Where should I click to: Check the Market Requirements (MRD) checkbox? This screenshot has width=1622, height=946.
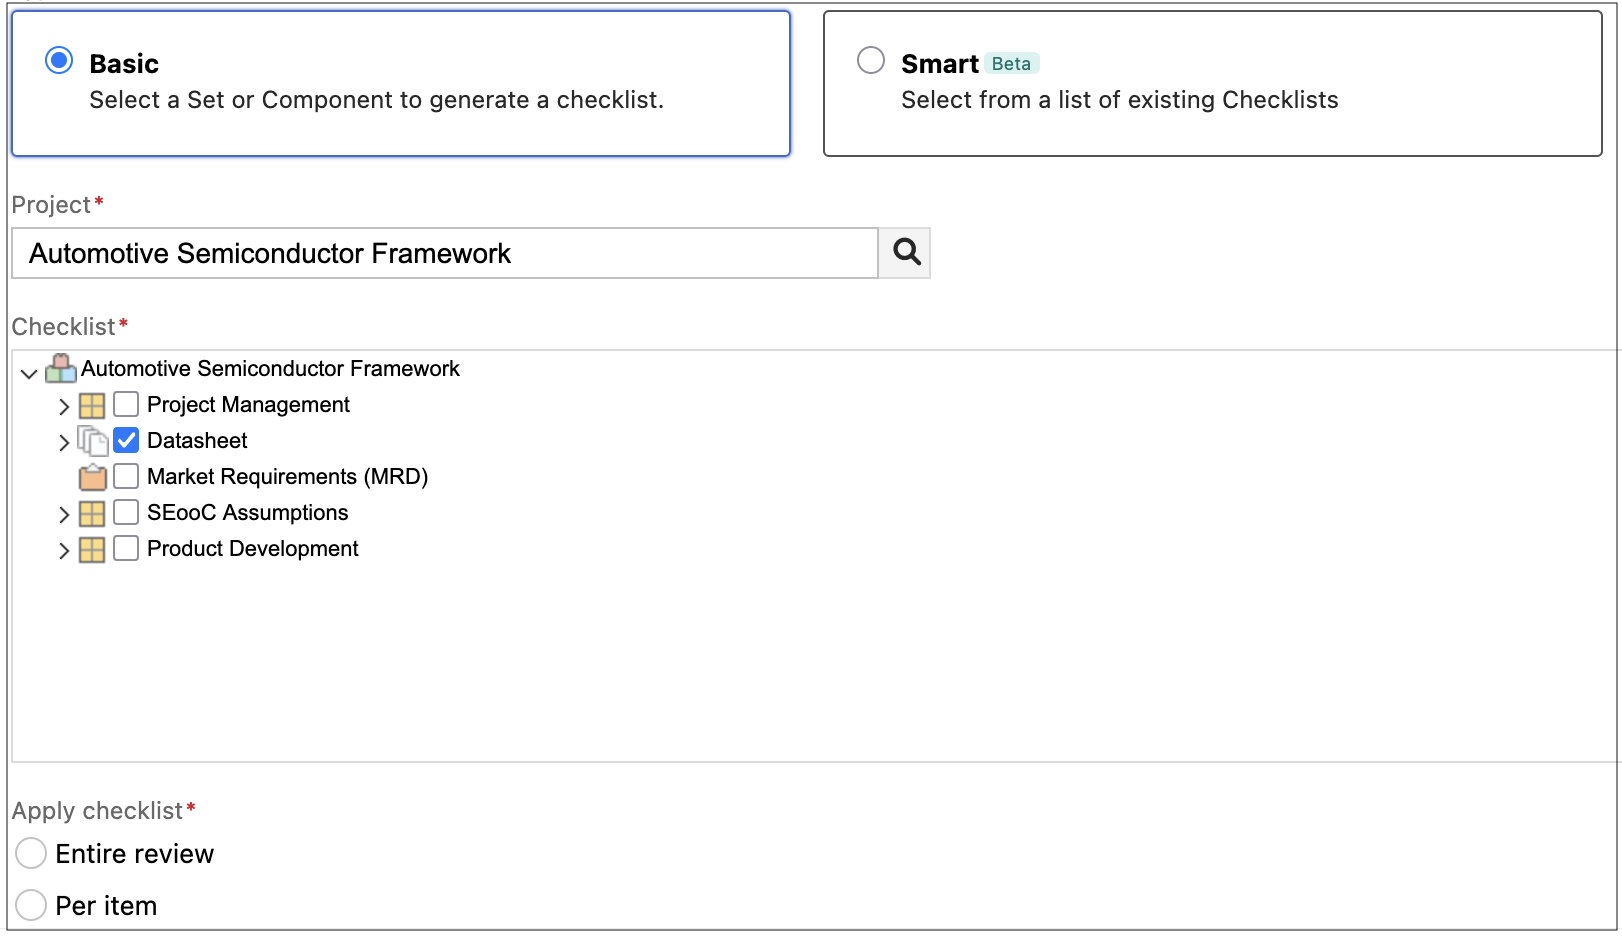[126, 476]
